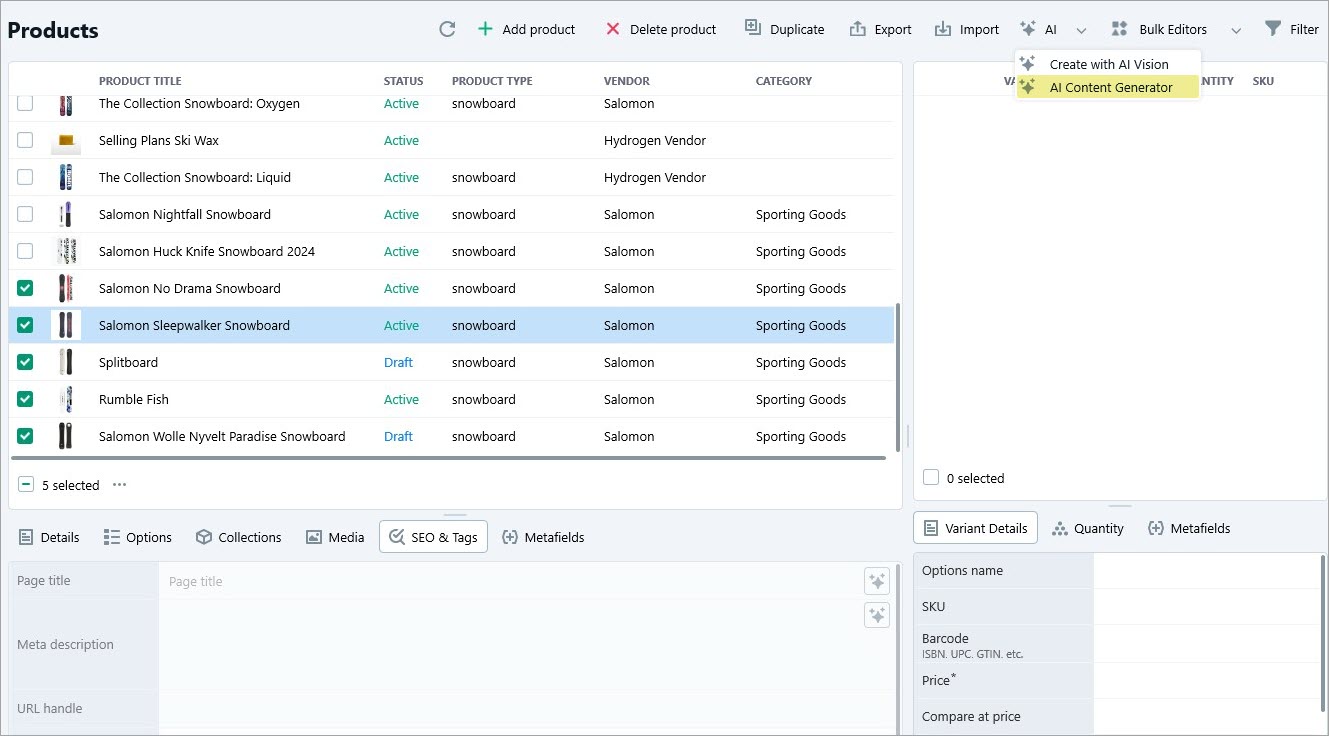This screenshot has height=736, width=1329.
Task: Click the Selling Plans Ski Wax thumbnail
Action: [66, 141]
